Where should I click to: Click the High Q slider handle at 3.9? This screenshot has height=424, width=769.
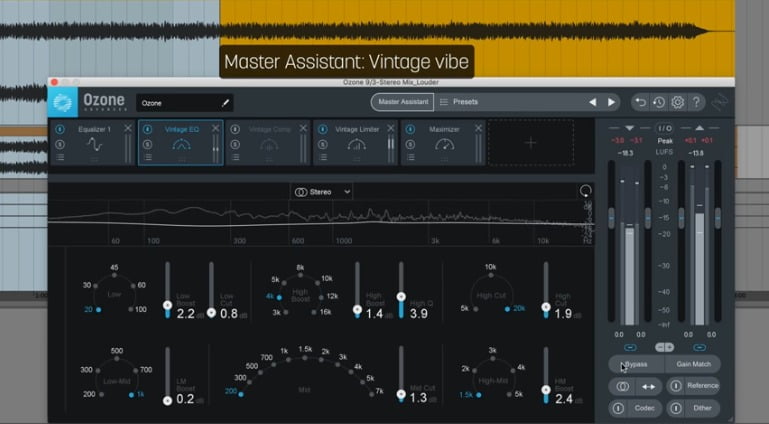(401, 297)
